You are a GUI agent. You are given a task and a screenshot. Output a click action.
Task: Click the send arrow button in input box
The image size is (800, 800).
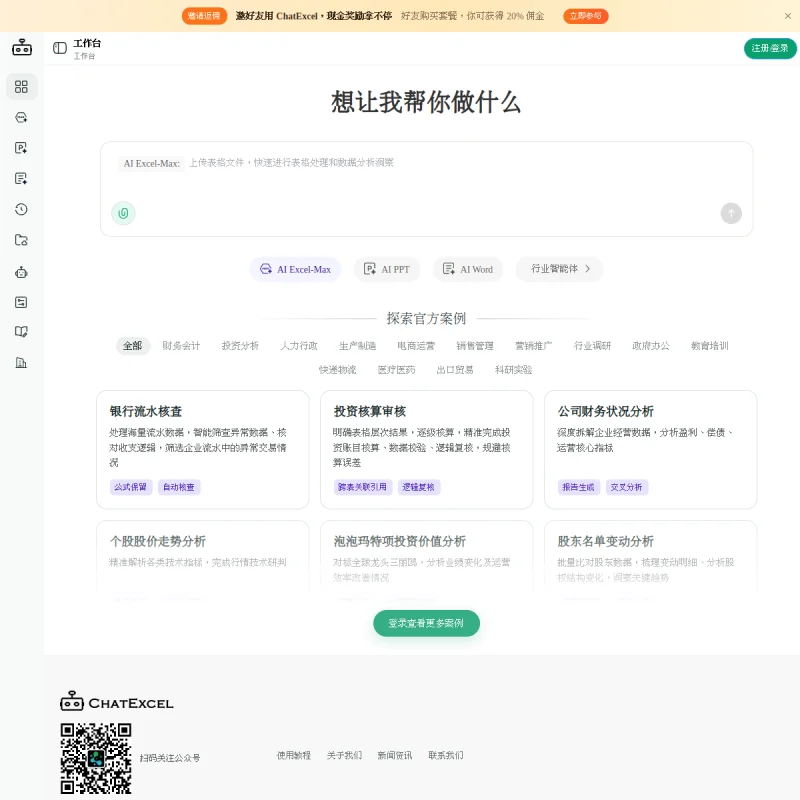[731, 213]
